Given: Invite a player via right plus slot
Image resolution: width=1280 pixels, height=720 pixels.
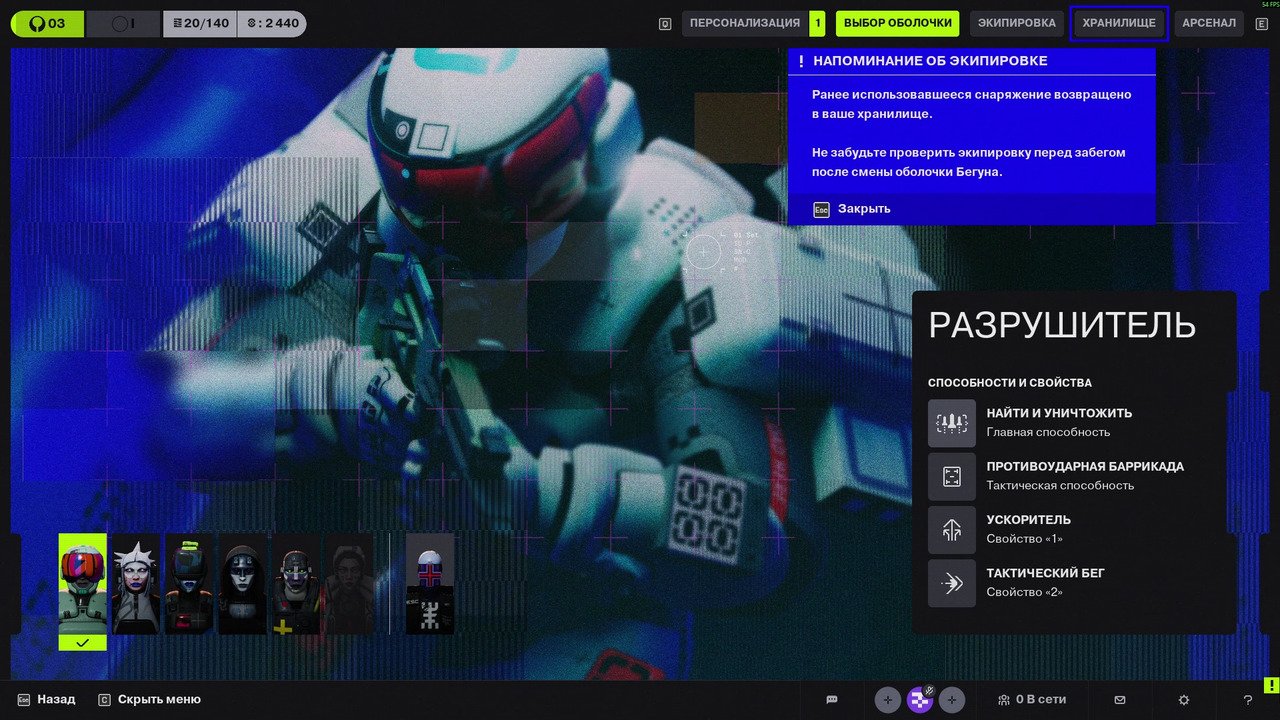Looking at the screenshot, I should 952,700.
